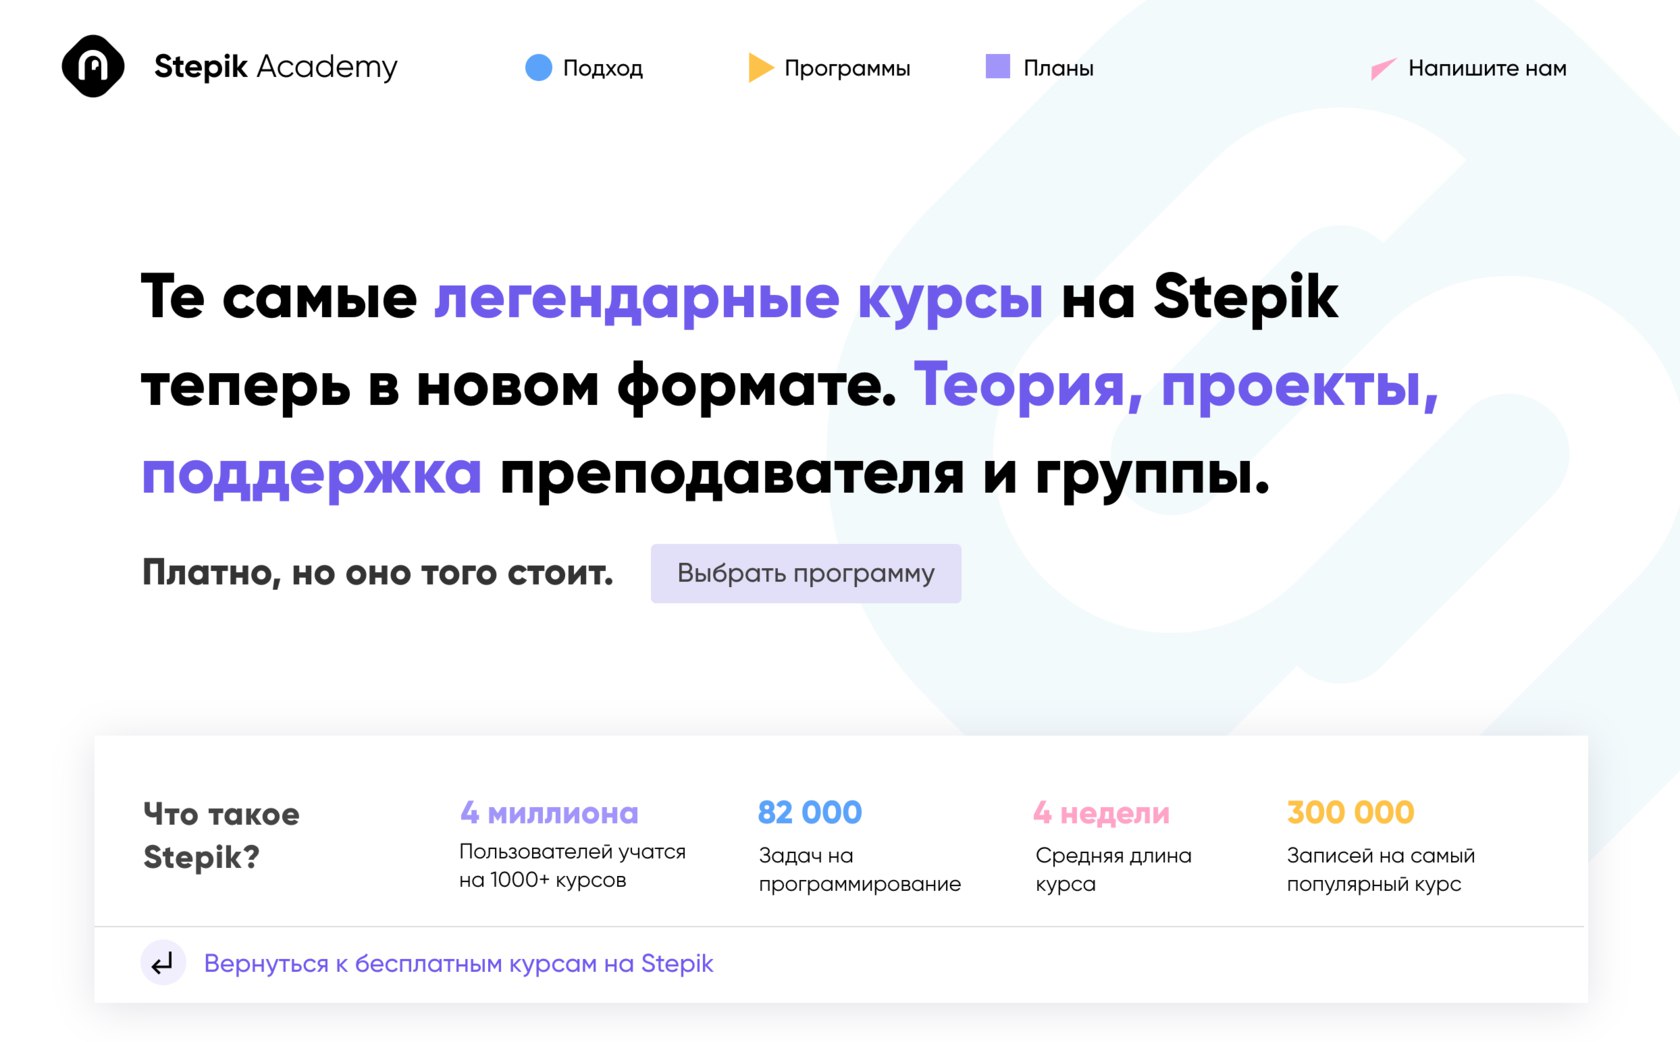The image size is (1680, 1042).
Task: Click the Записей на самый популярный курс text
Action: pyautogui.click(x=1380, y=869)
